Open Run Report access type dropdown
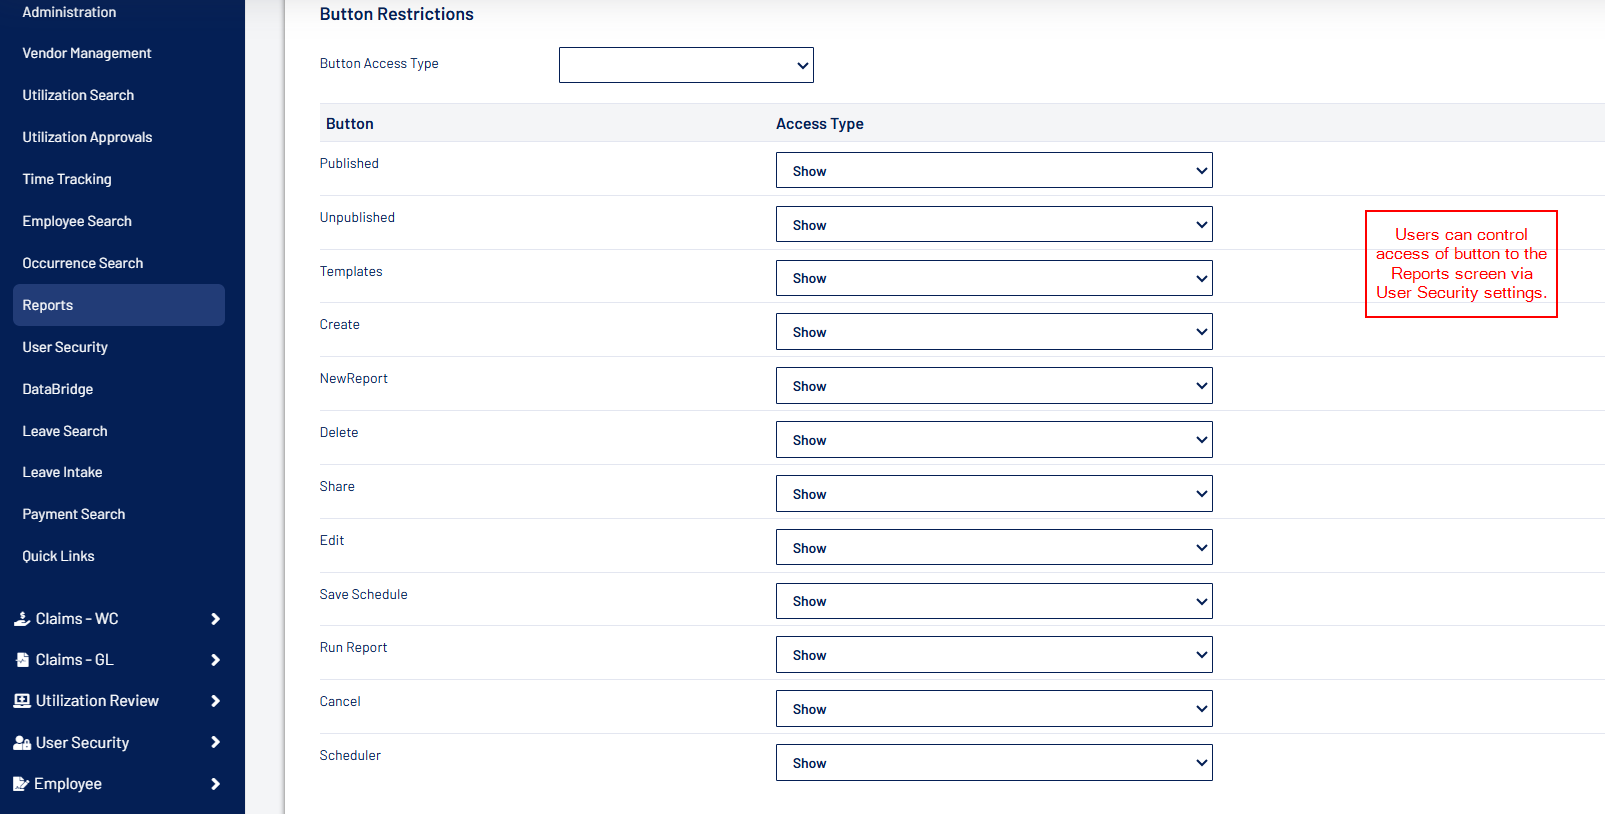The width and height of the screenshot is (1605, 814). (994, 655)
